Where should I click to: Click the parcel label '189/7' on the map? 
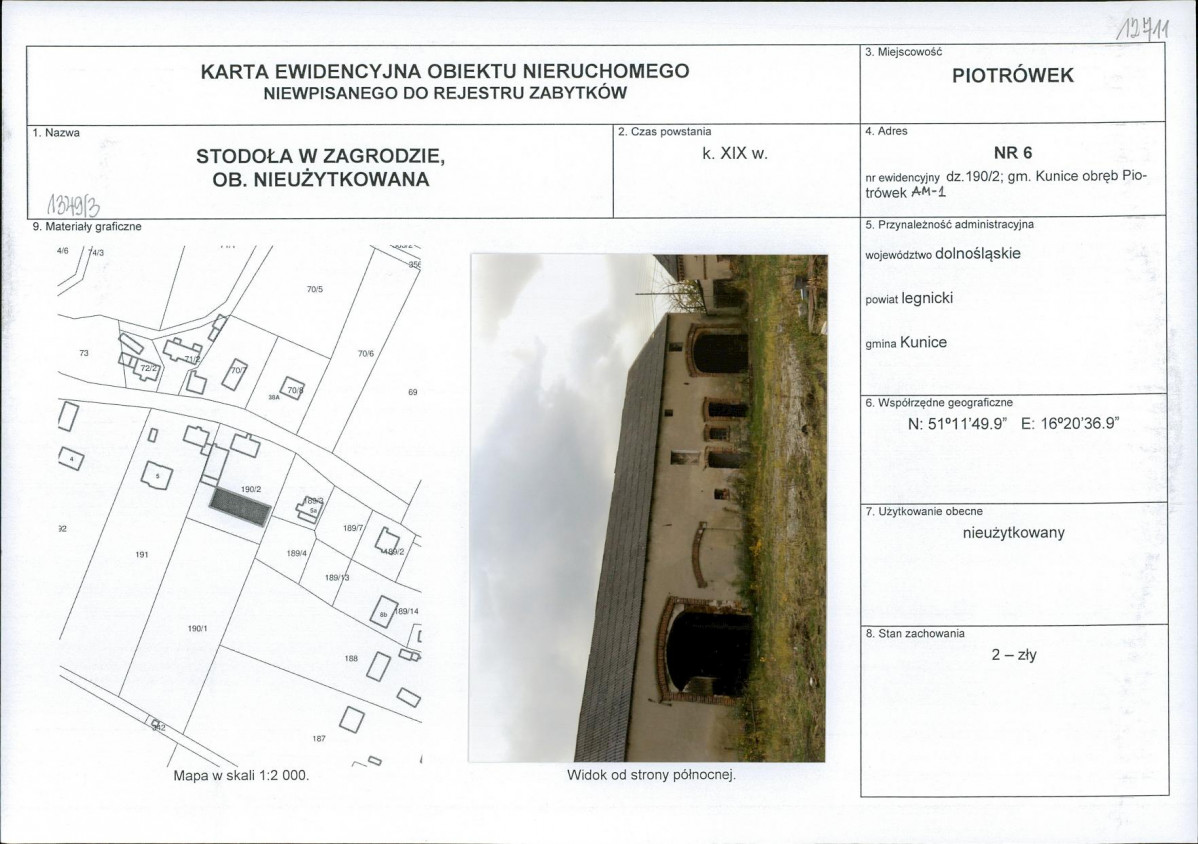(353, 528)
